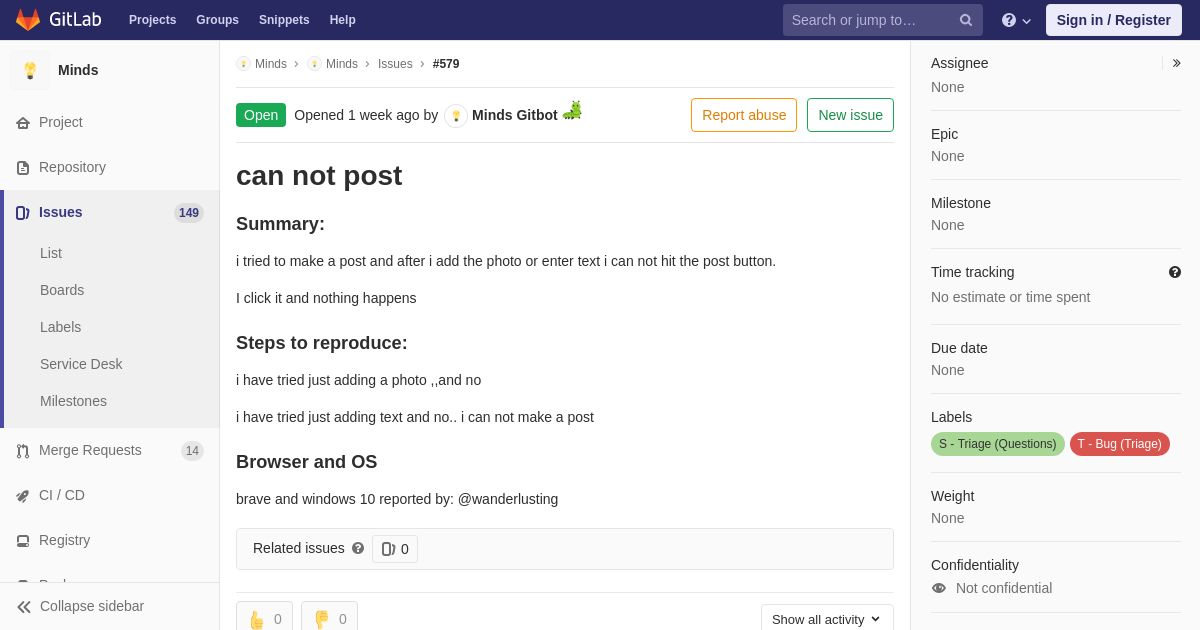Open issue Boards

point(62,290)
